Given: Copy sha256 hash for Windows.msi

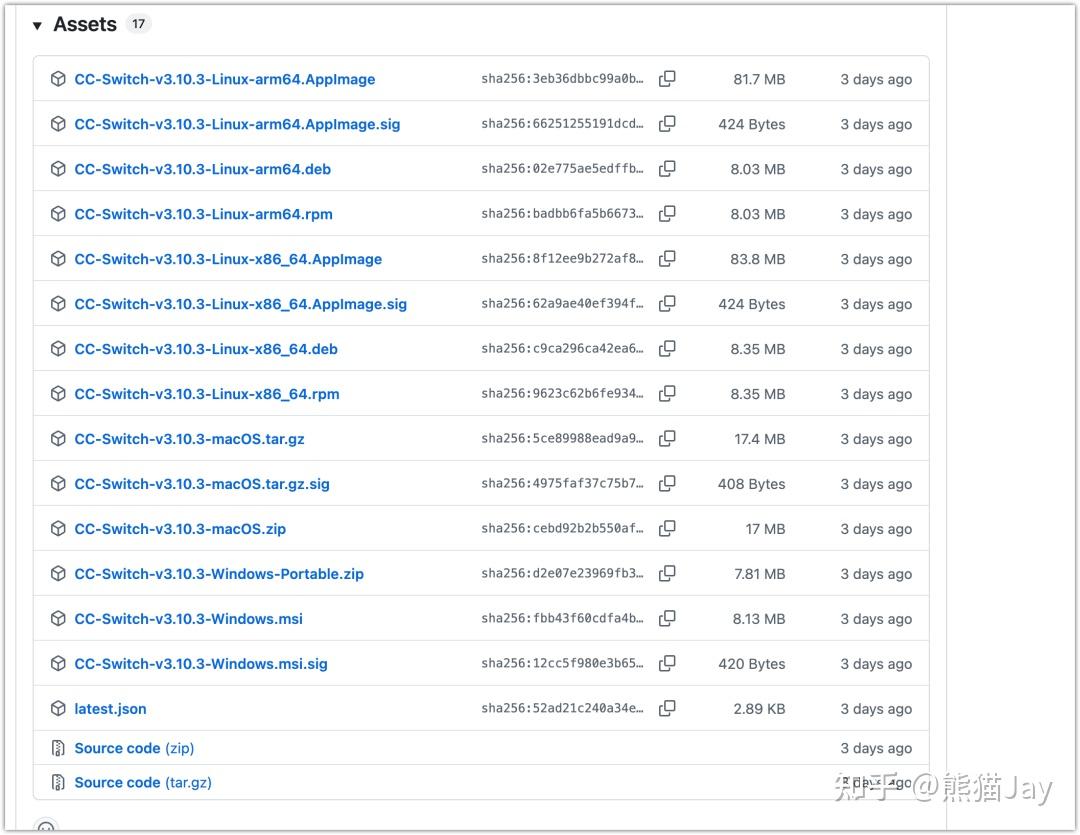Looking at the screenshot, I should pos(667,619).
